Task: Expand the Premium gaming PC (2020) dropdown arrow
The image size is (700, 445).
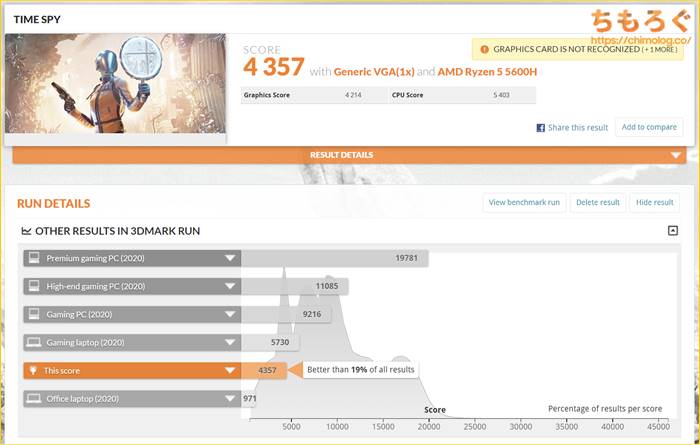Action: 230,258
